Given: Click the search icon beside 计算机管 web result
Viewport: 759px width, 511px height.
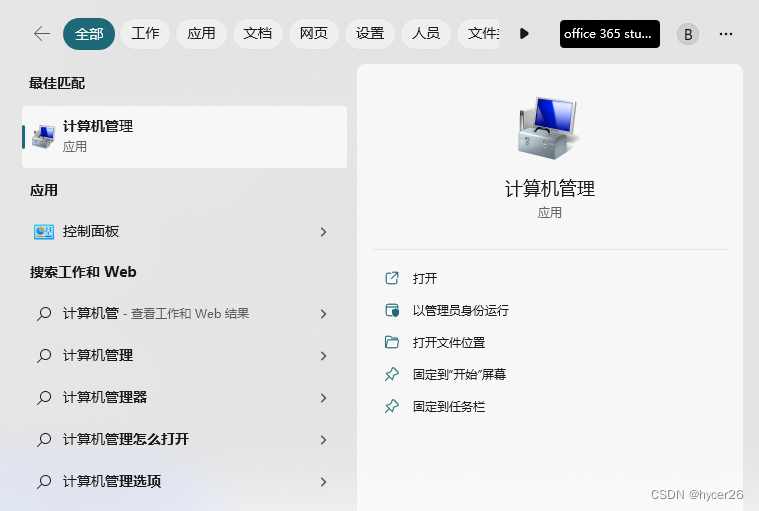Looking at the screenshot, I should point(44,314).
